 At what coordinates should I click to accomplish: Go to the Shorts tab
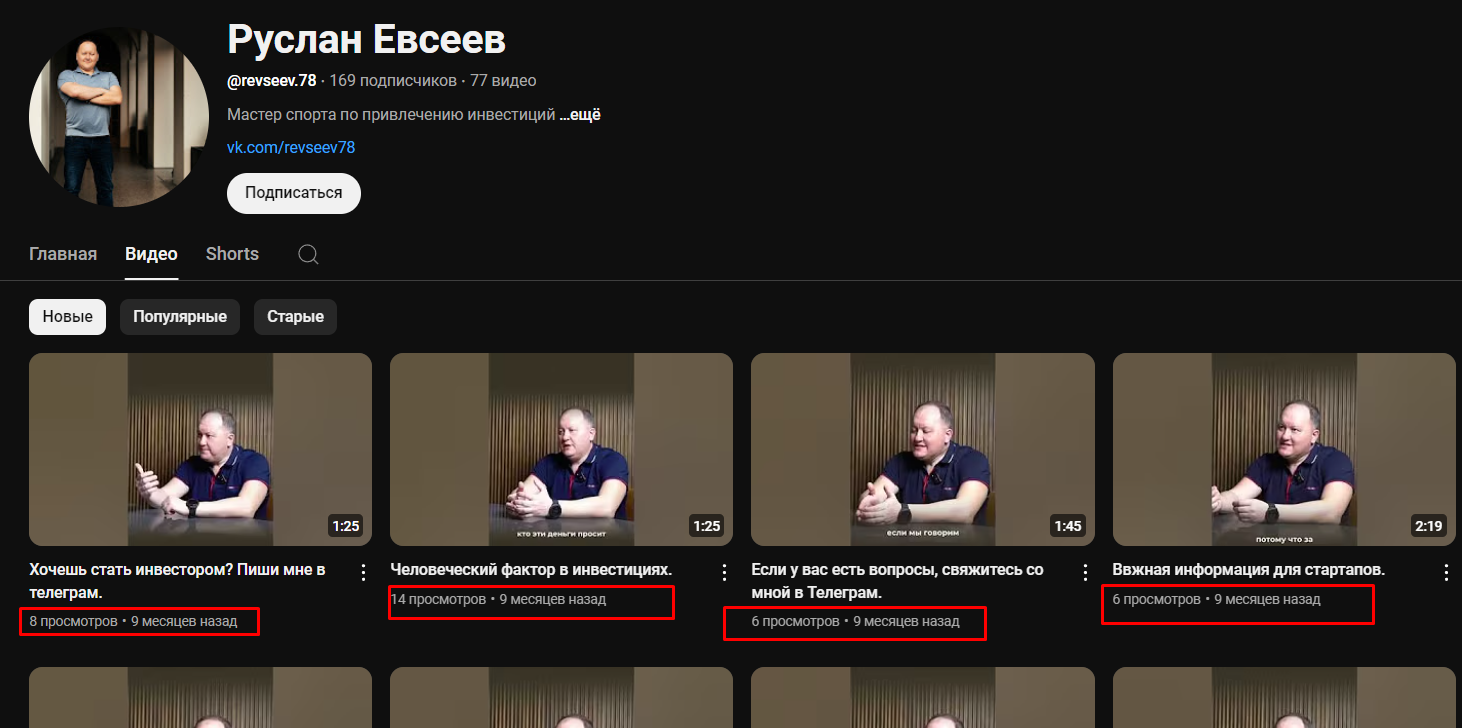232,254
